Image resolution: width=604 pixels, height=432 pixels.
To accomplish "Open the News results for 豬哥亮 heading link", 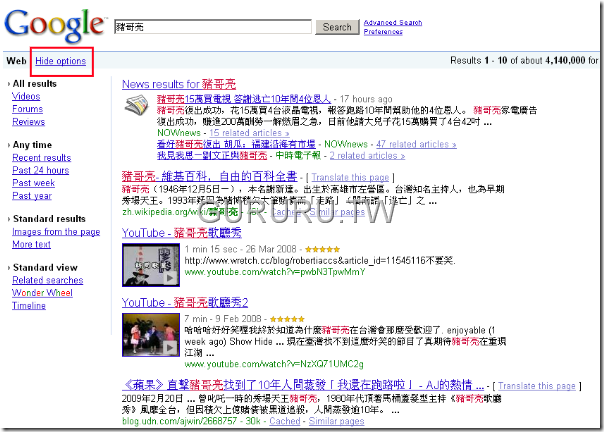I will 179,84.
